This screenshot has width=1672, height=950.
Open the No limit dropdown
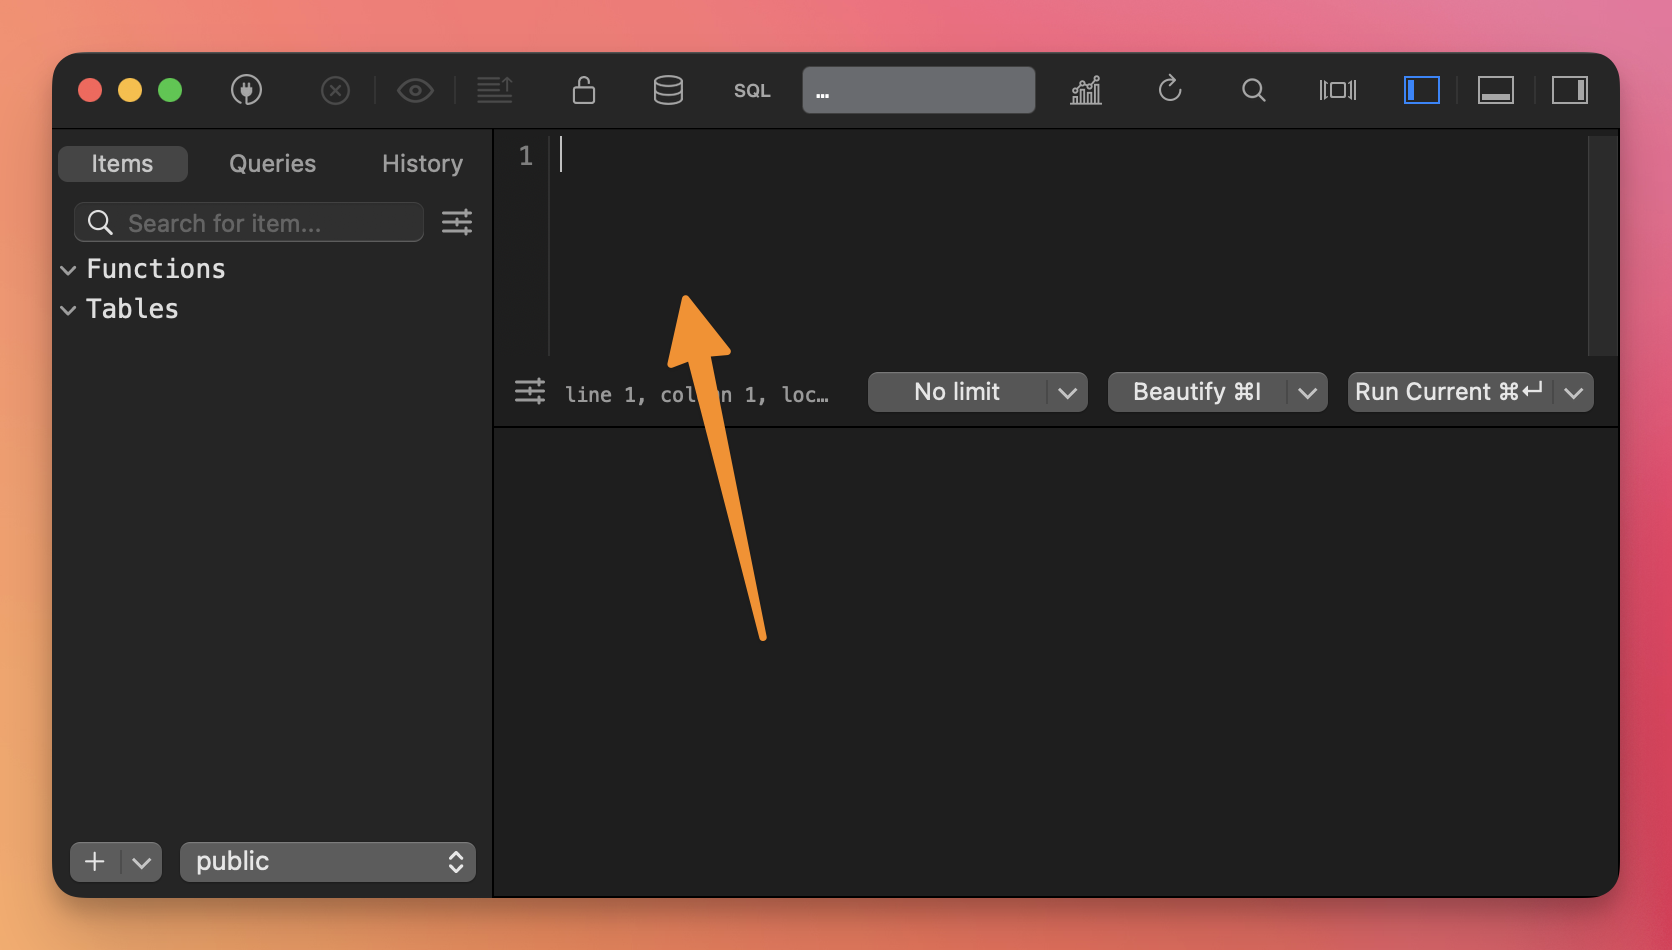[x=977, y=392]
